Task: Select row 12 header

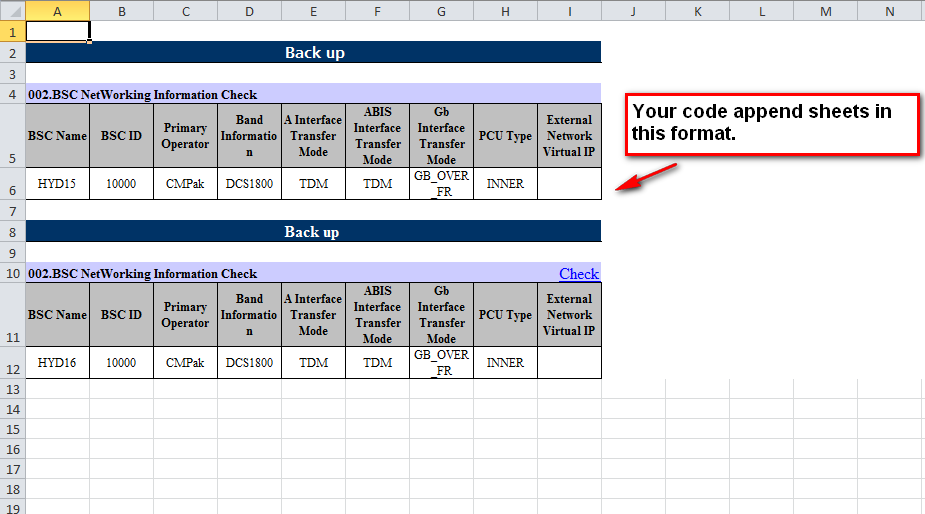Action: coord(12,362)
